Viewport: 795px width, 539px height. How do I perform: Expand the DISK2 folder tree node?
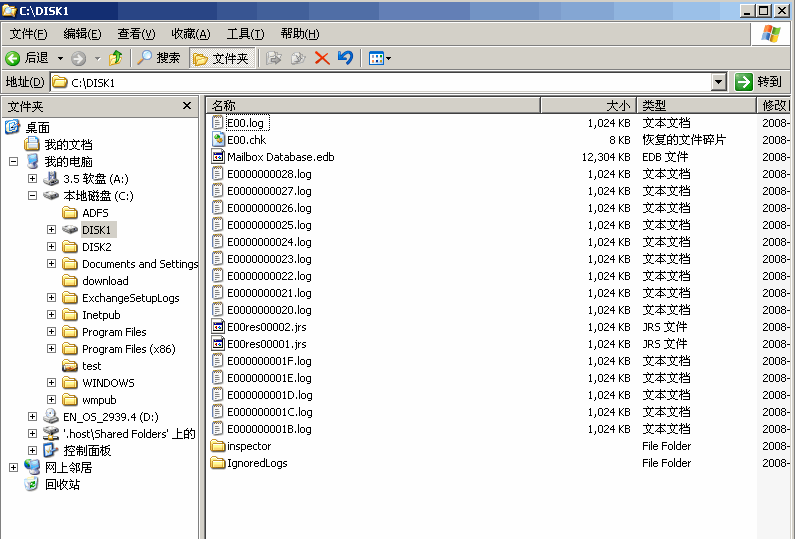[51, 247]
